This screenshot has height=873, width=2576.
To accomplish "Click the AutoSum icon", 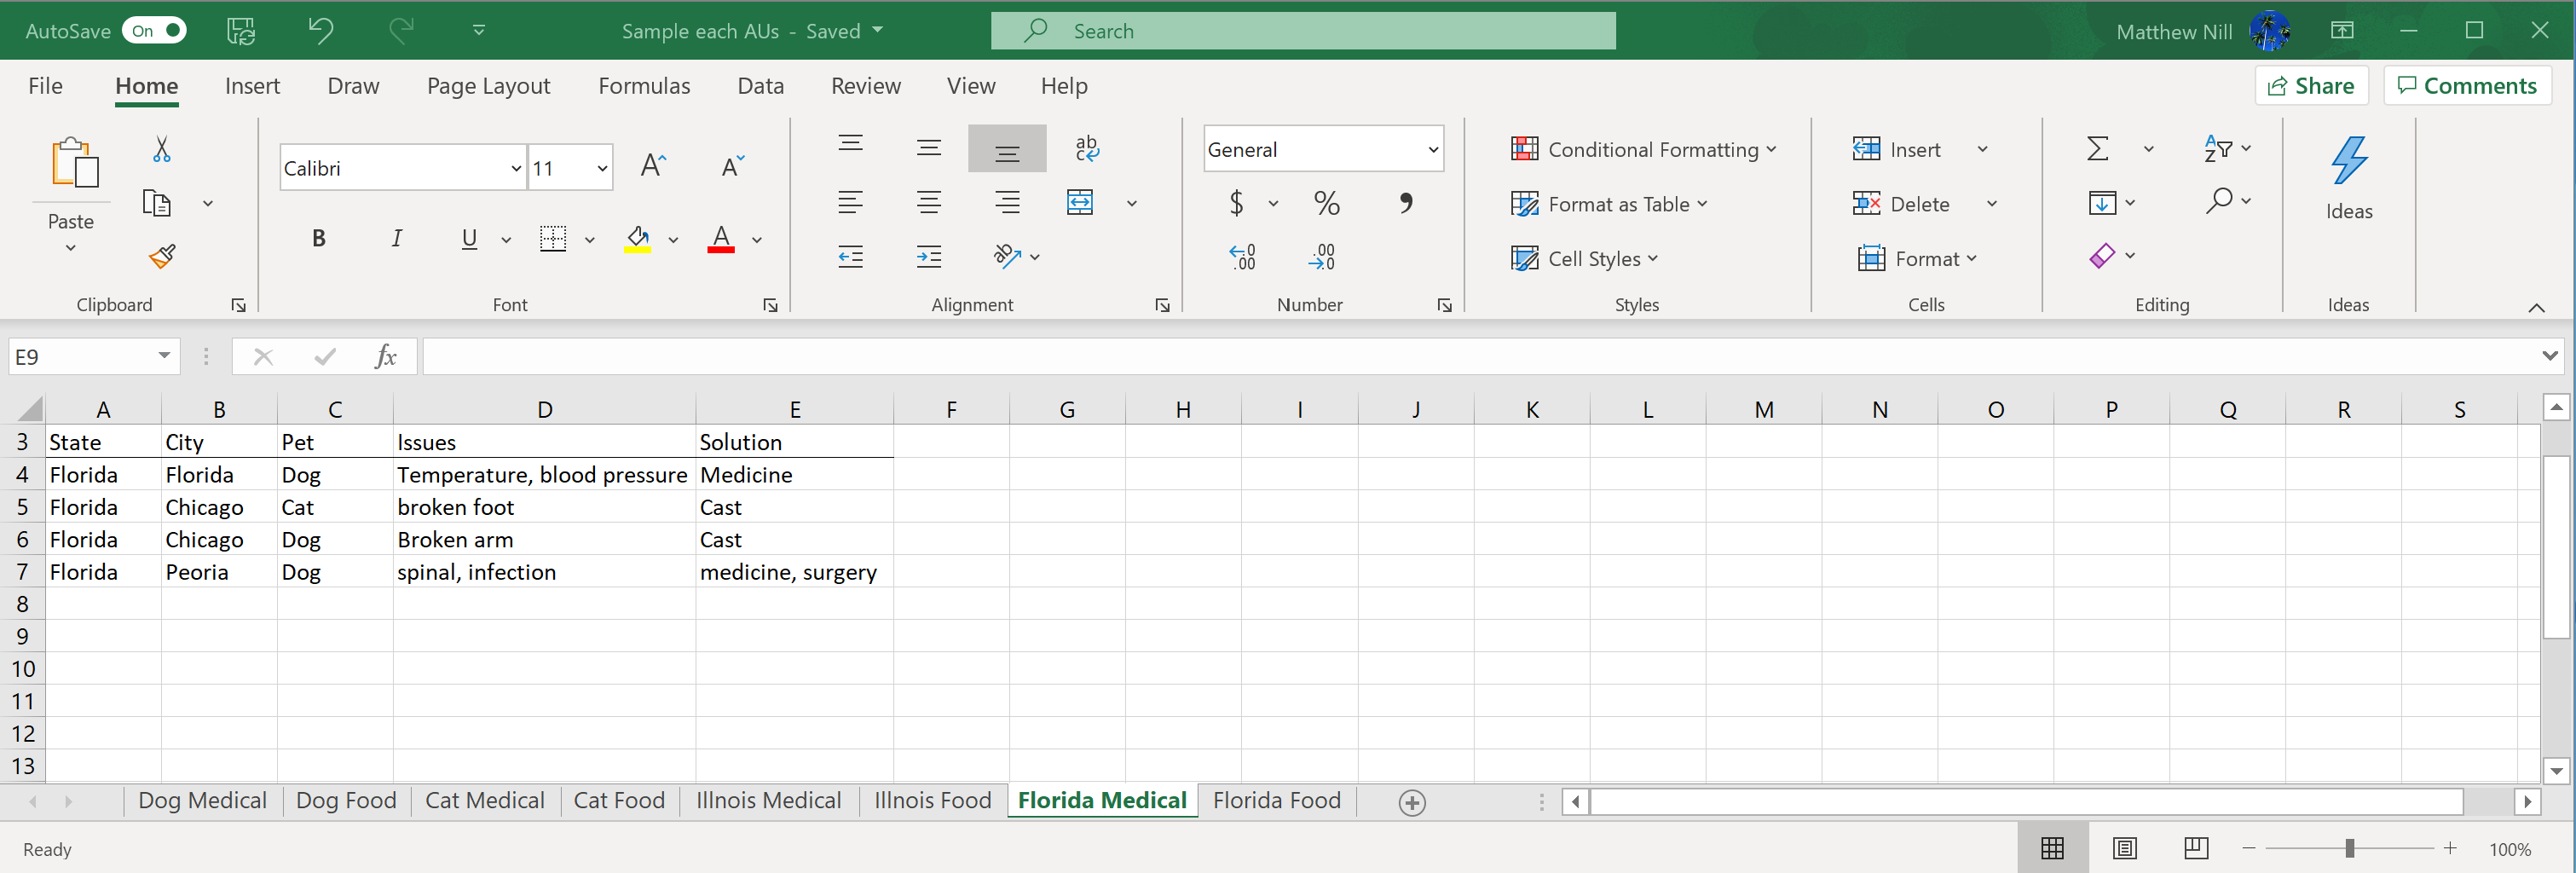I will 2098,148.
